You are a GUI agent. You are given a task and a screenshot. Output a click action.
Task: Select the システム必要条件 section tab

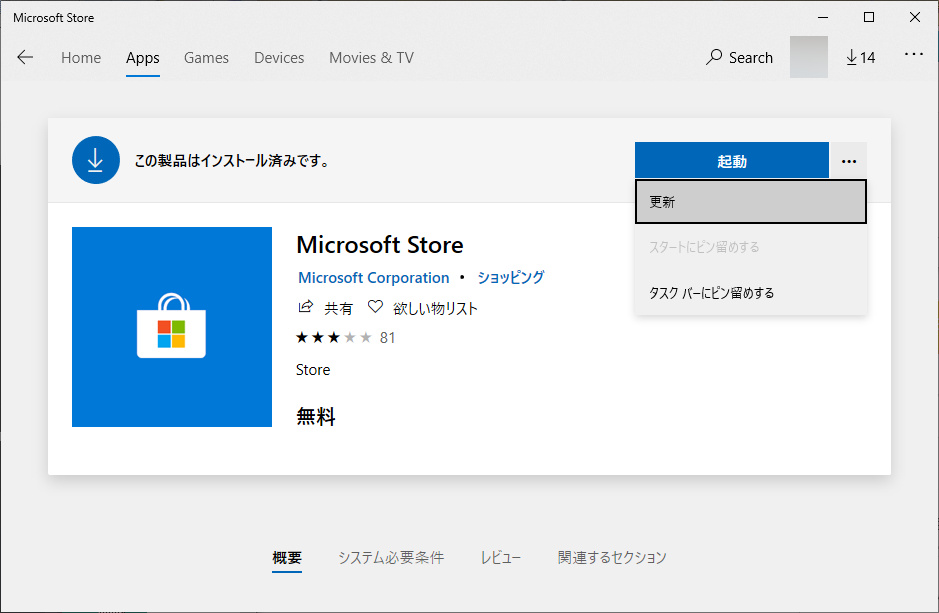391,558
